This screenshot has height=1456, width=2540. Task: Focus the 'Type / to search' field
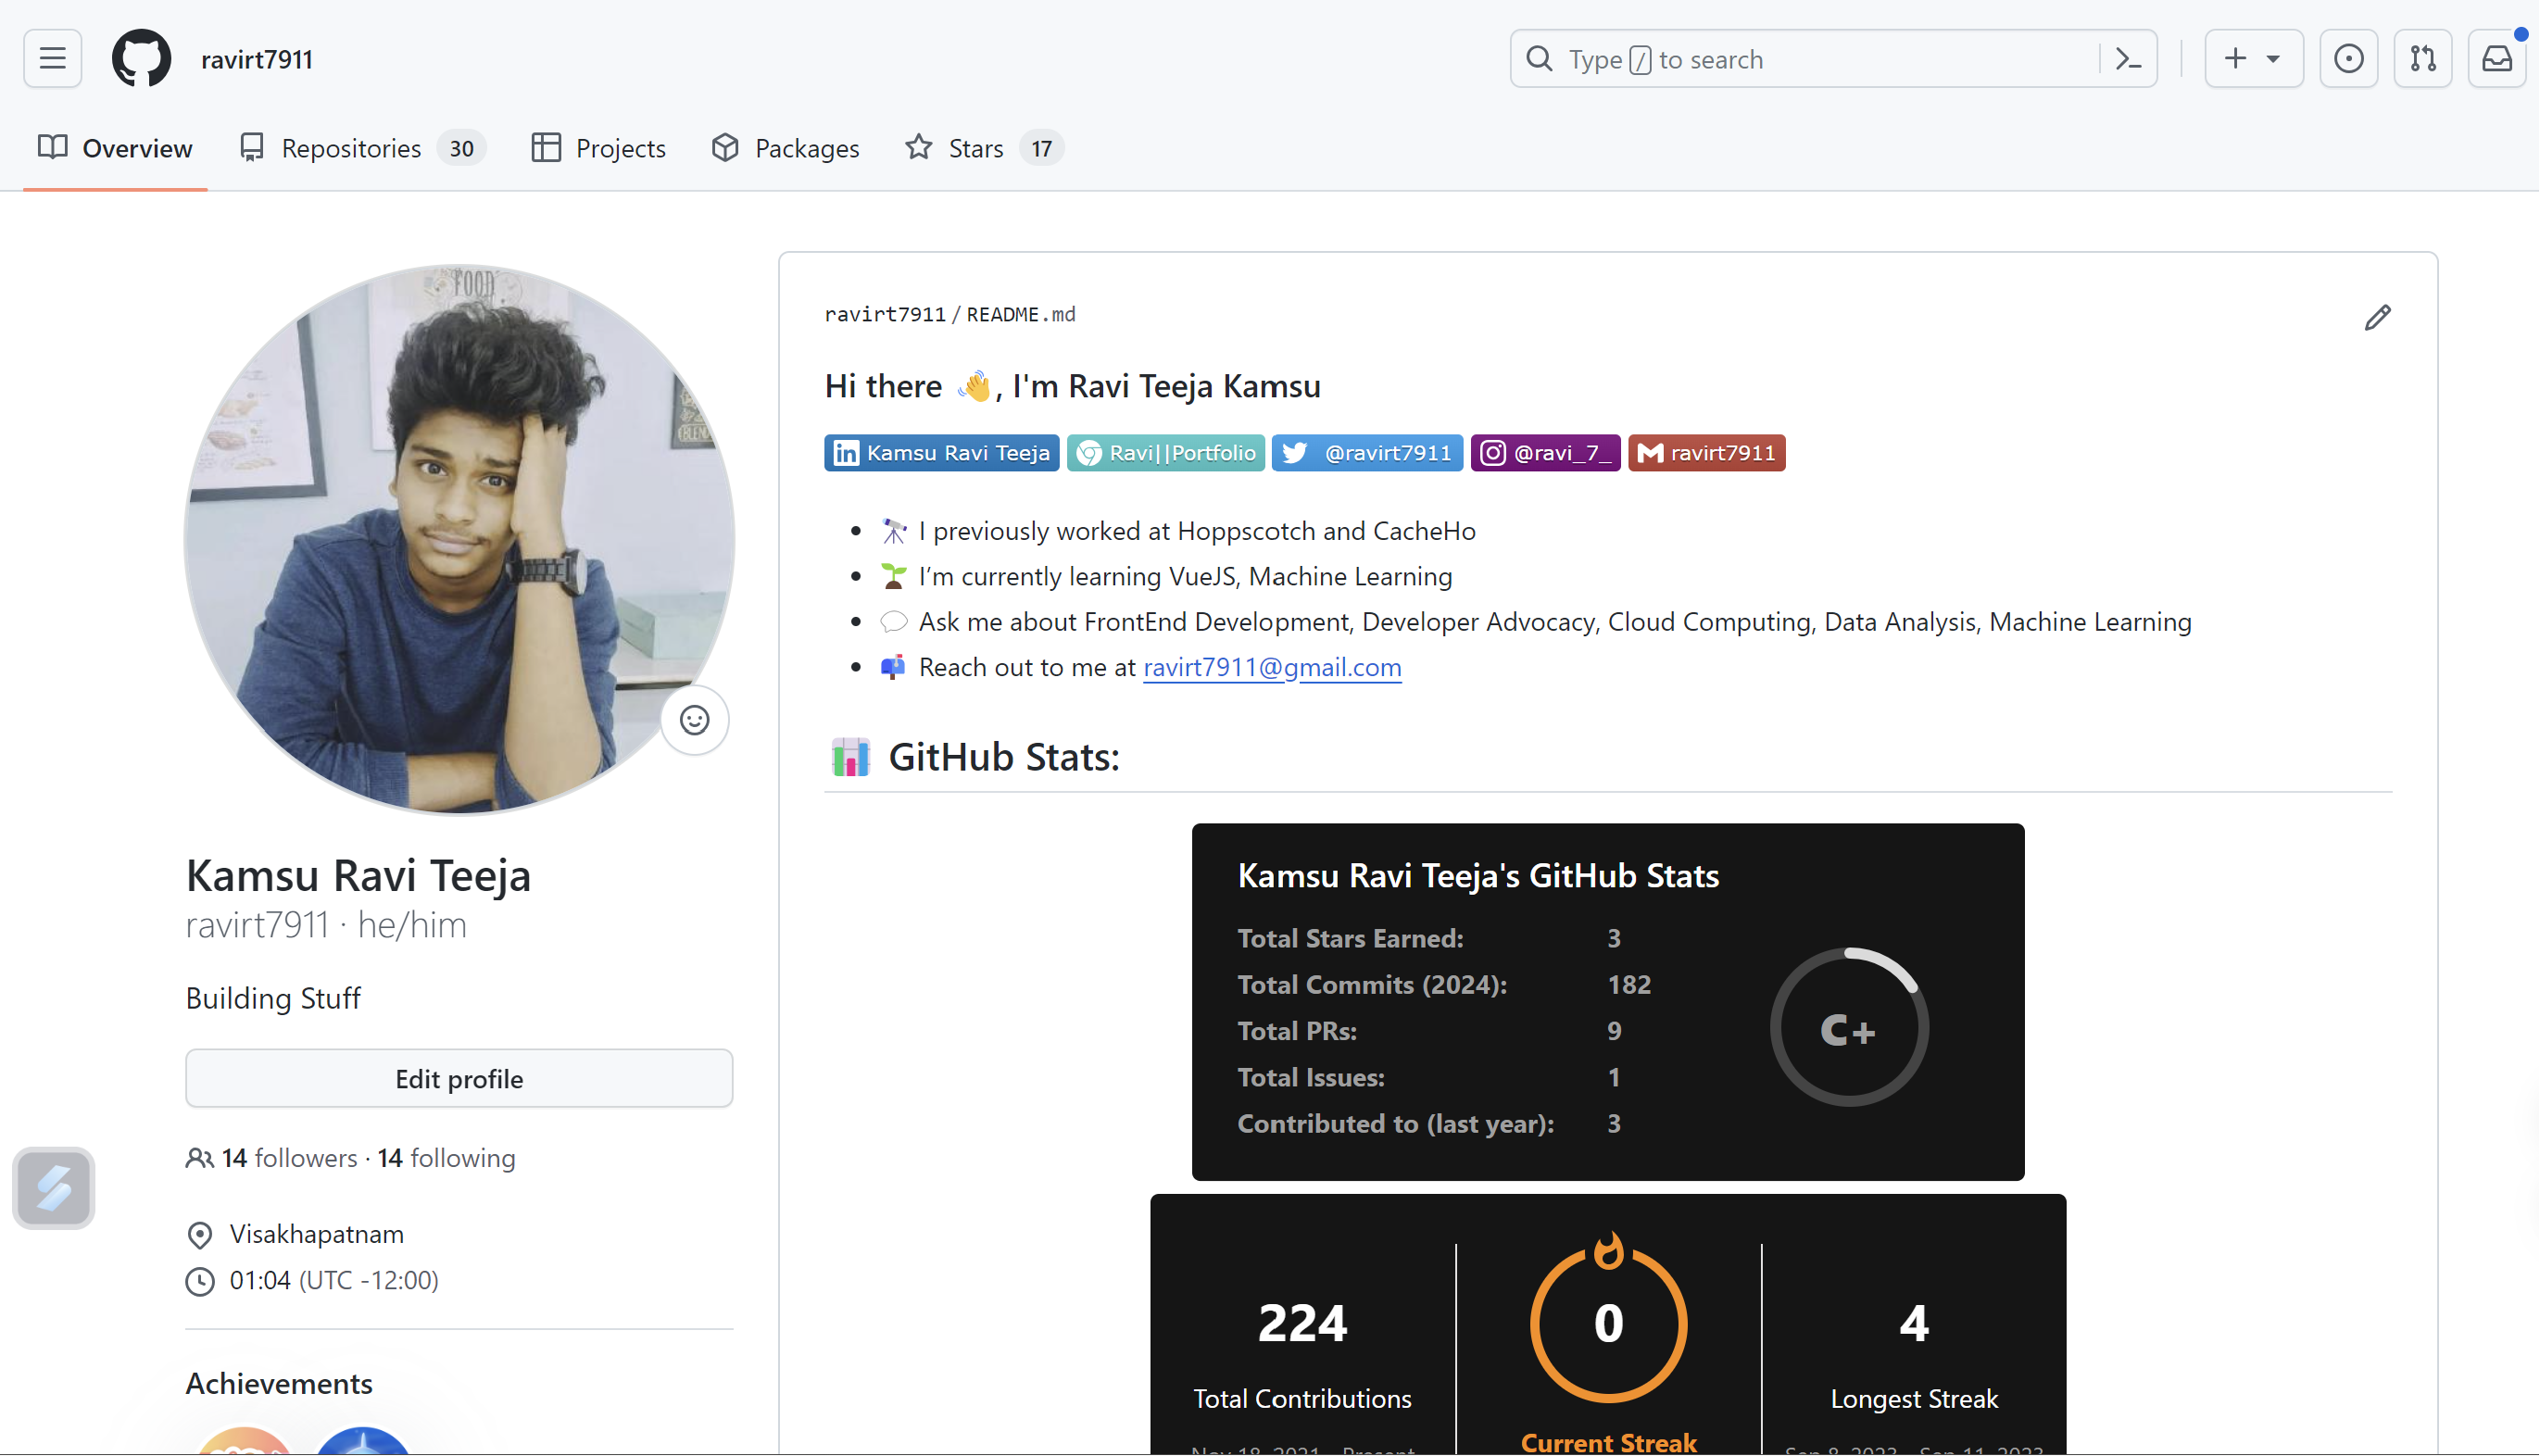click(1833, 59)
